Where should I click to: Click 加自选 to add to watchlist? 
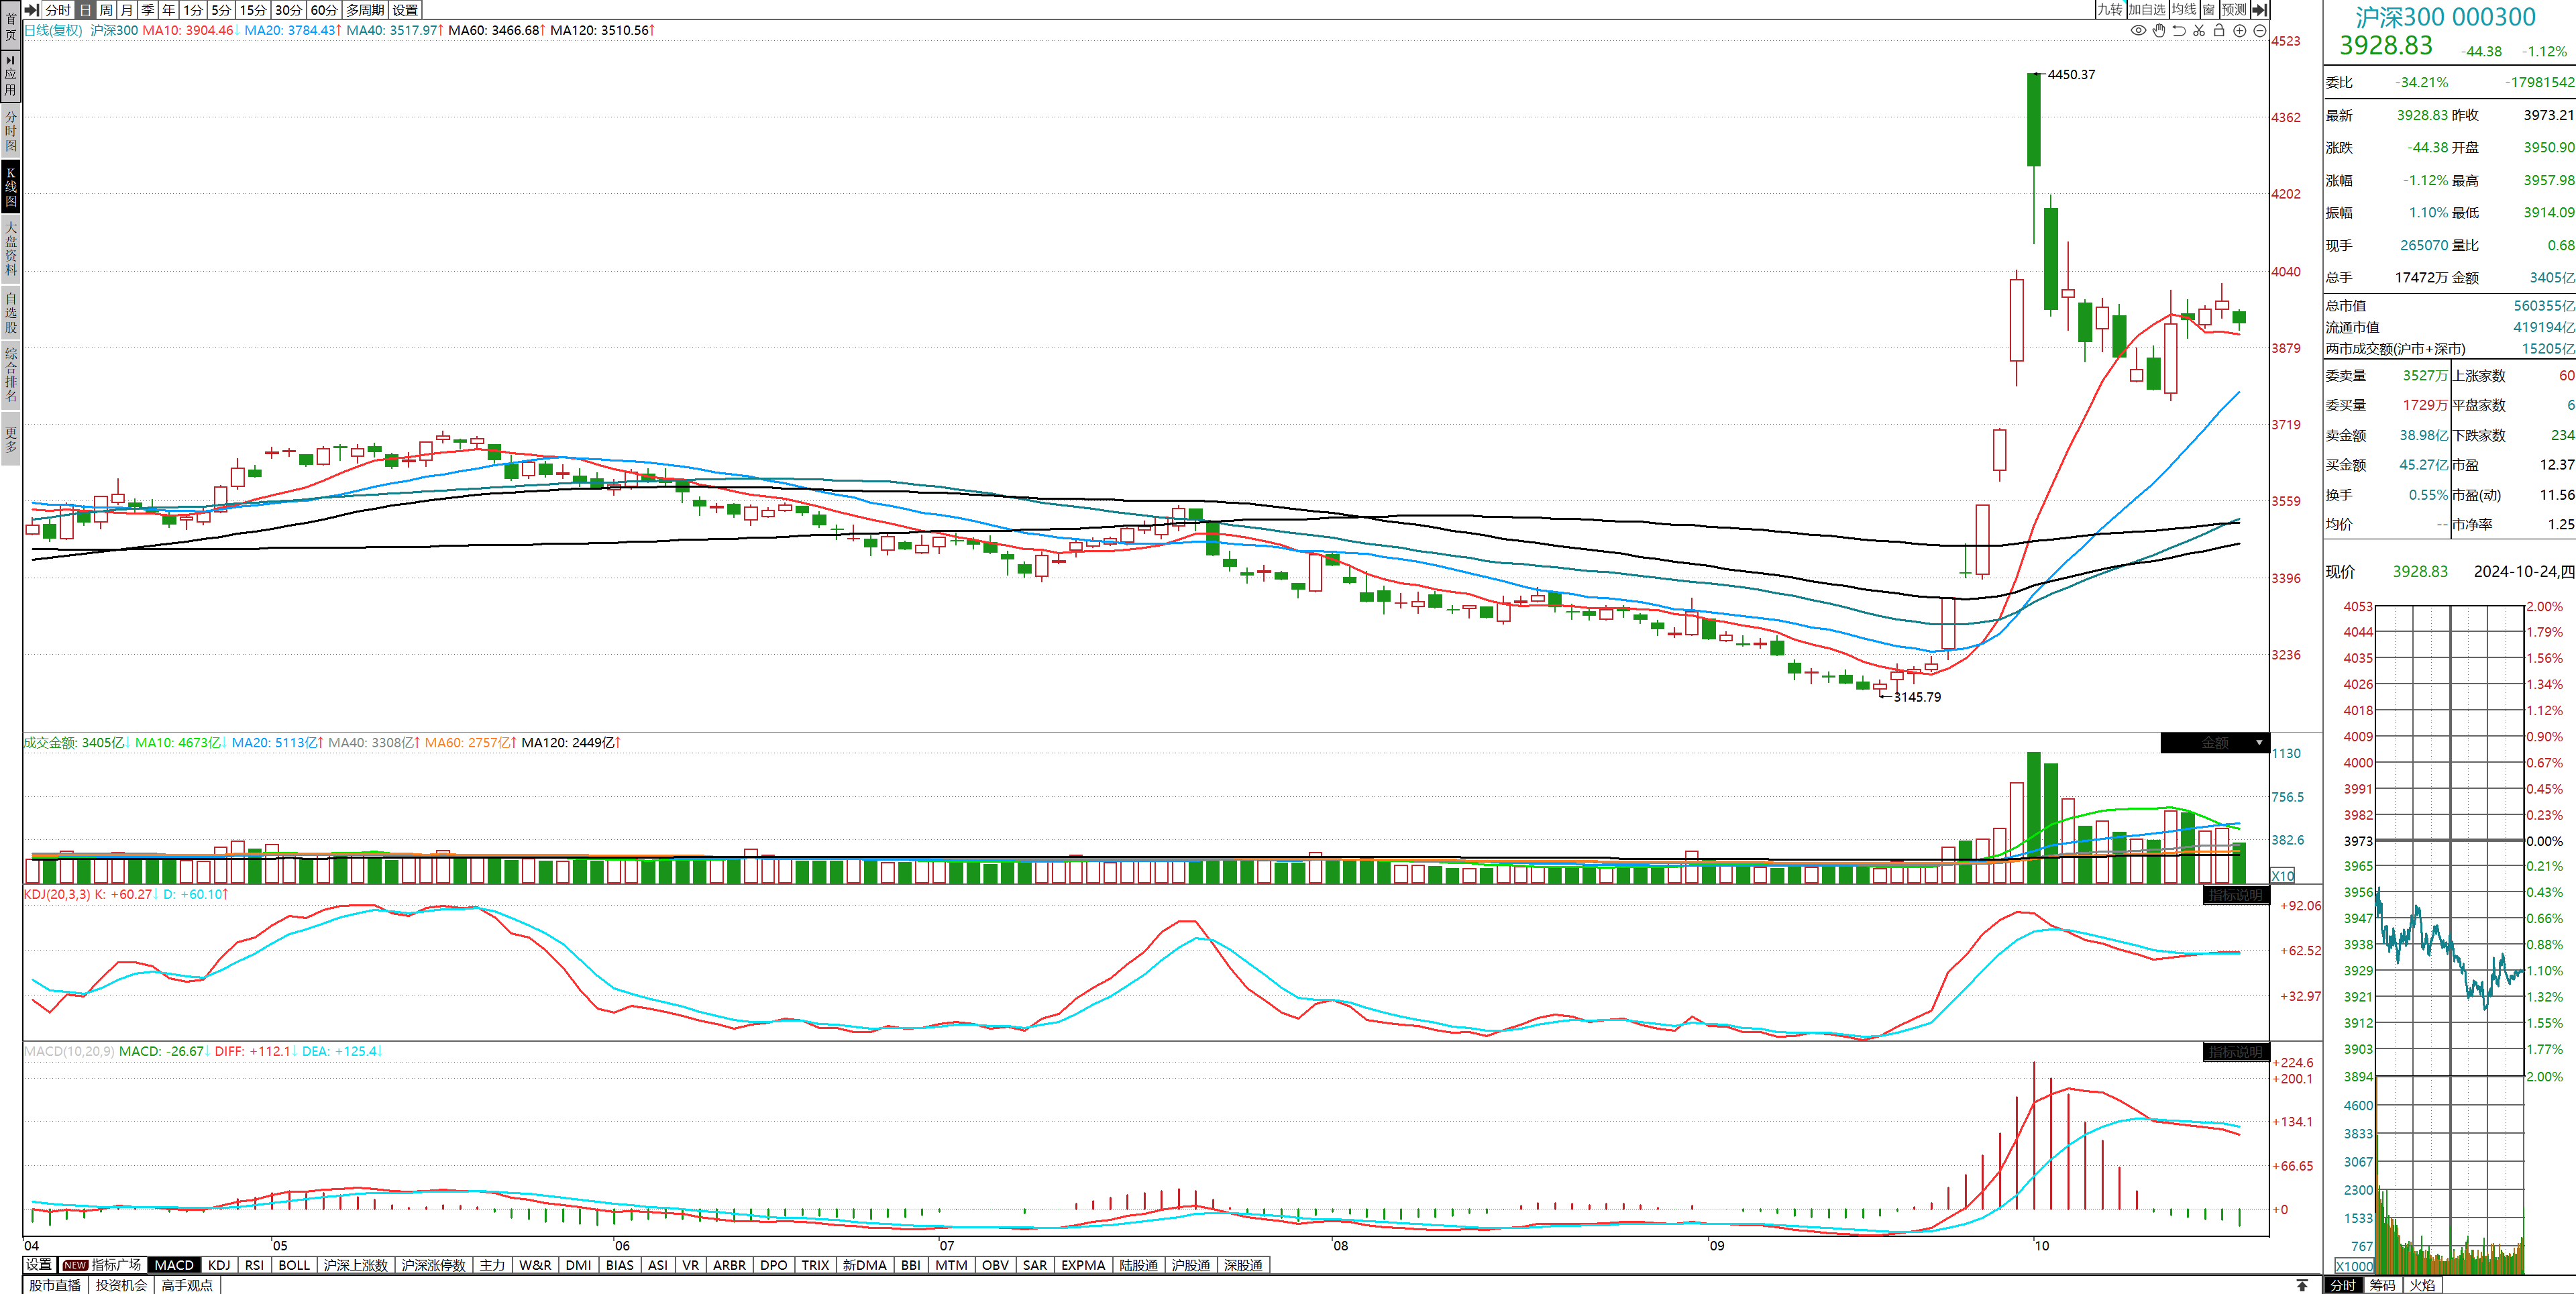2147,9
